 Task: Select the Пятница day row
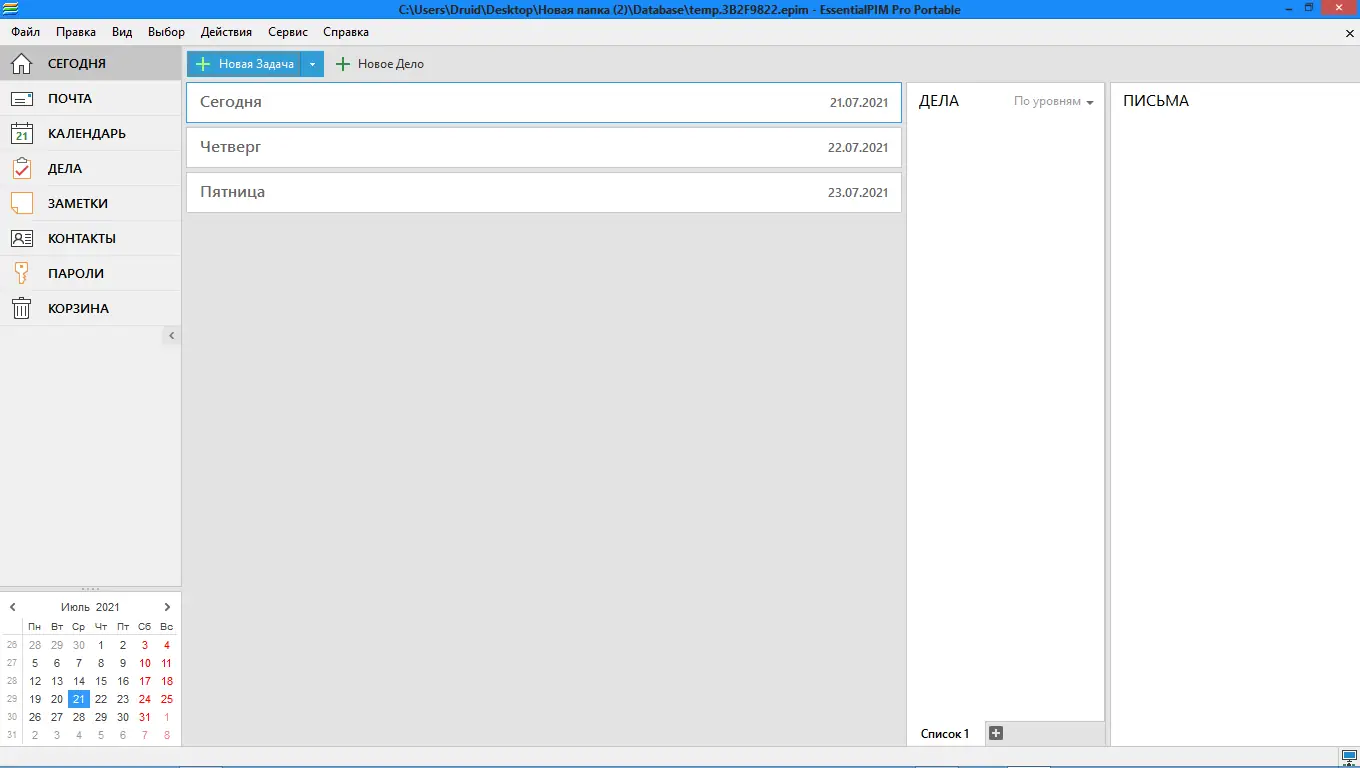pos(544,192)
